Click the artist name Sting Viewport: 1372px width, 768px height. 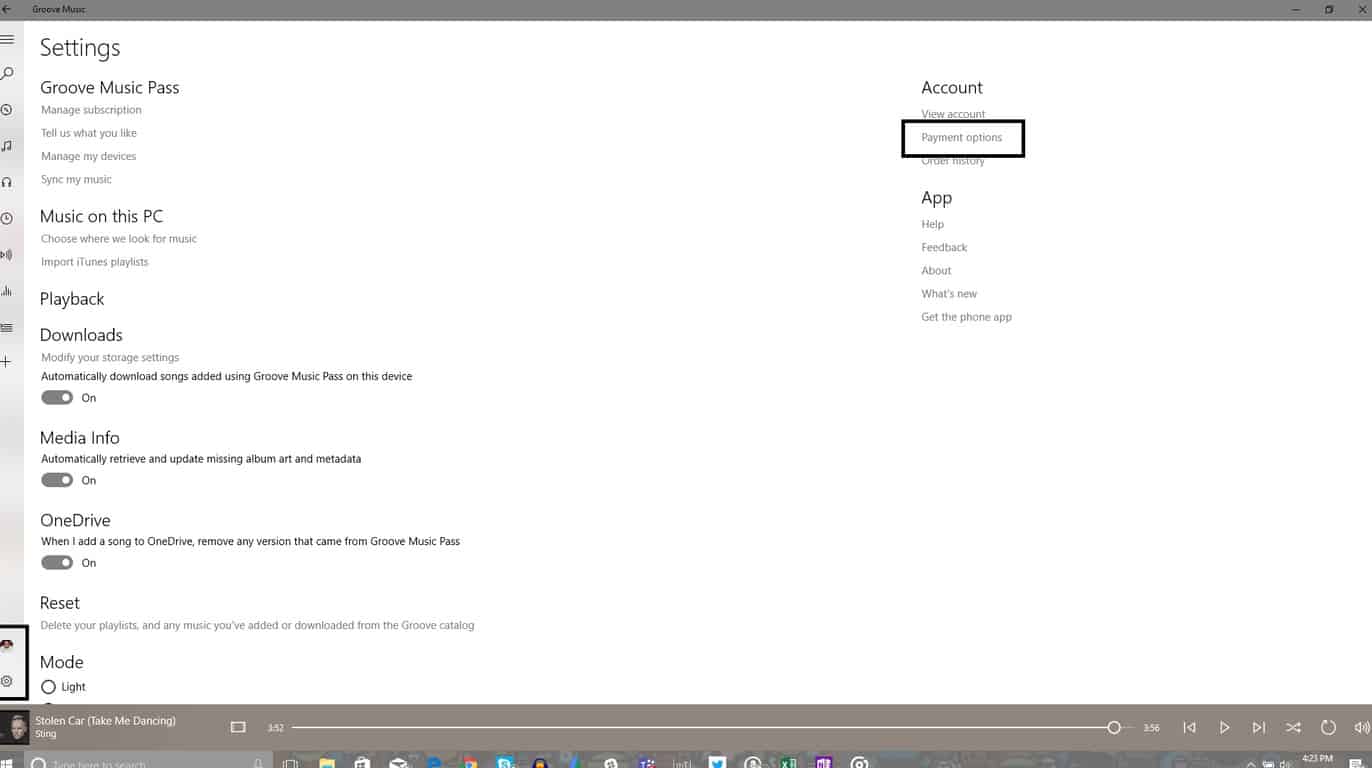[46, 734]
